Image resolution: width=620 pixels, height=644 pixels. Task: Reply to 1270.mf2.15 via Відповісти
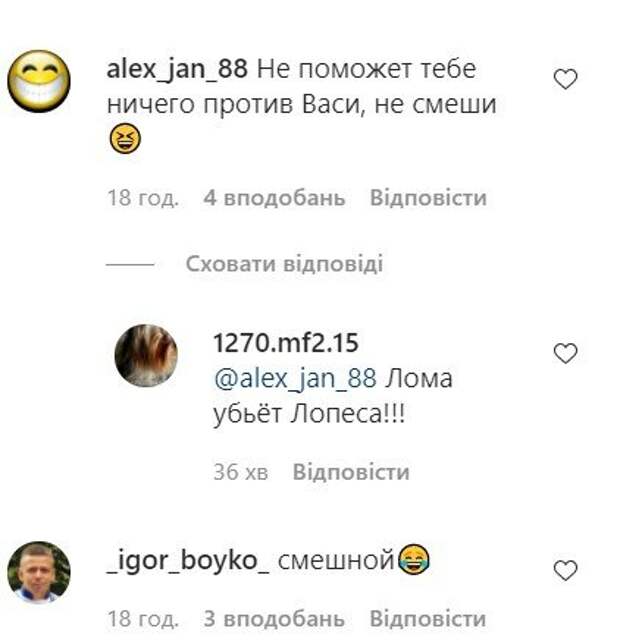(351, 472)
